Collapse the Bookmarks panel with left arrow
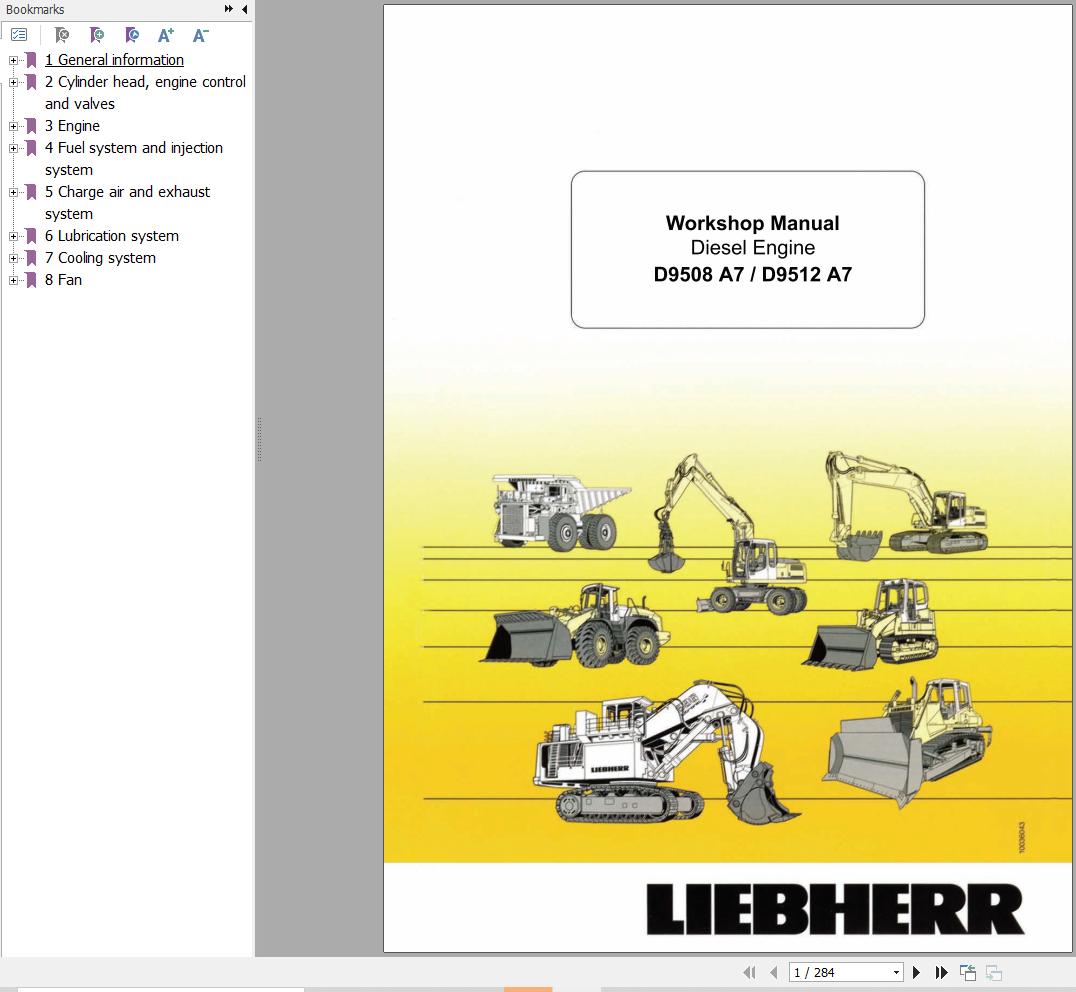 (244, 9)
